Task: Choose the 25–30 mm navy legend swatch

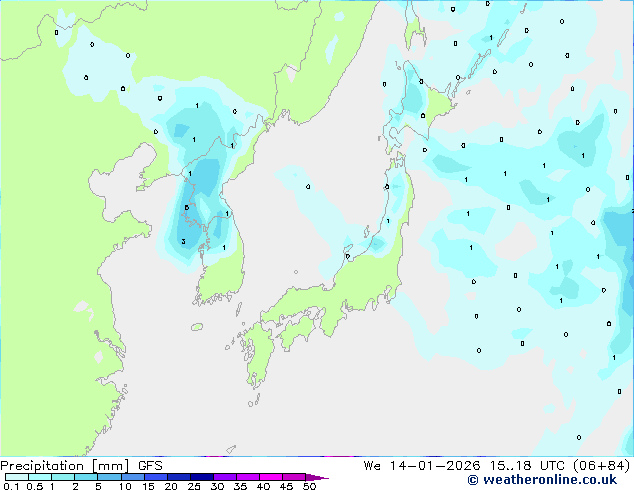Action: 201,477
